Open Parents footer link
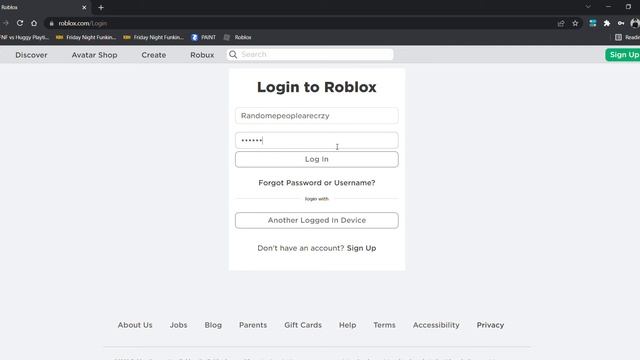 click(x=253, y=325)
